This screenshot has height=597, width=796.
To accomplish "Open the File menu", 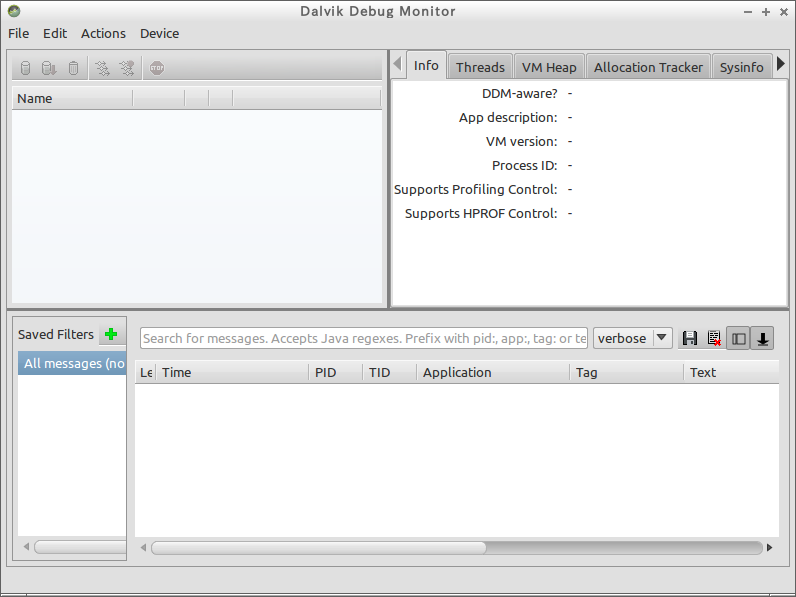I will click(19, 34).
